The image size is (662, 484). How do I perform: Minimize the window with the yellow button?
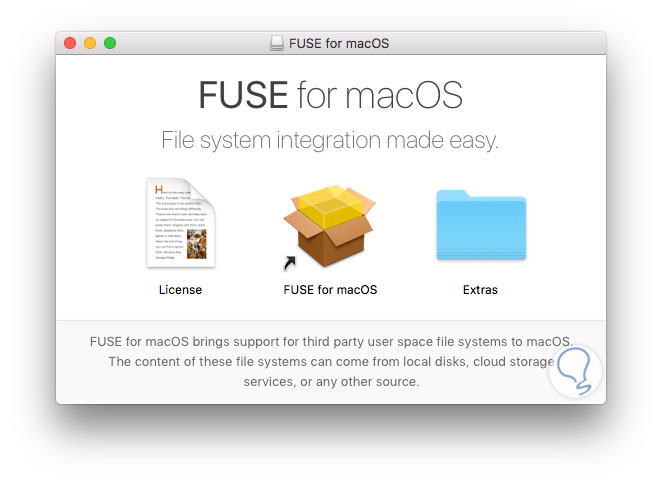(x=90, y=43)
